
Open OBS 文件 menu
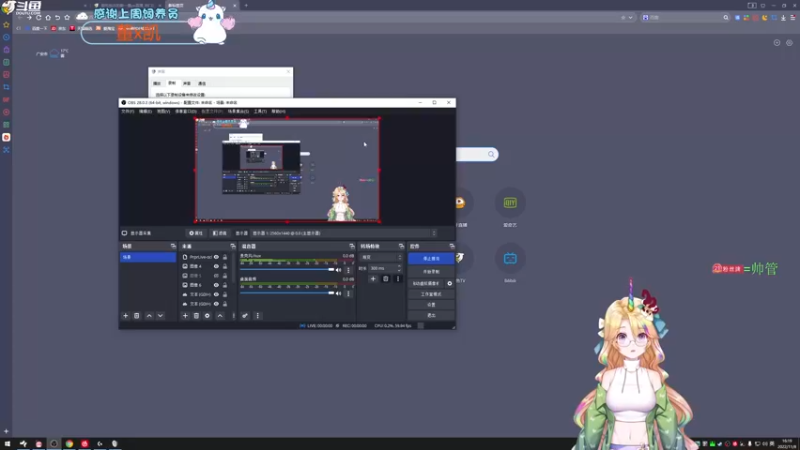(128, 111)
